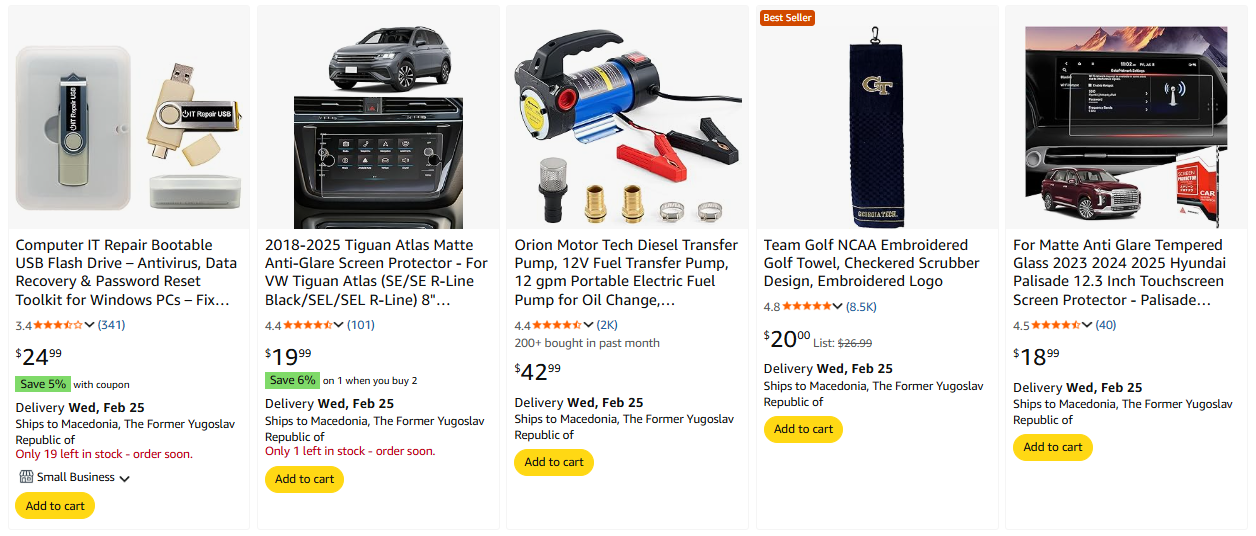The height and width of the screenshot is (536, 1256).
Task: Click the Save 6% discount badge
Action: click(x=292, y=380)
